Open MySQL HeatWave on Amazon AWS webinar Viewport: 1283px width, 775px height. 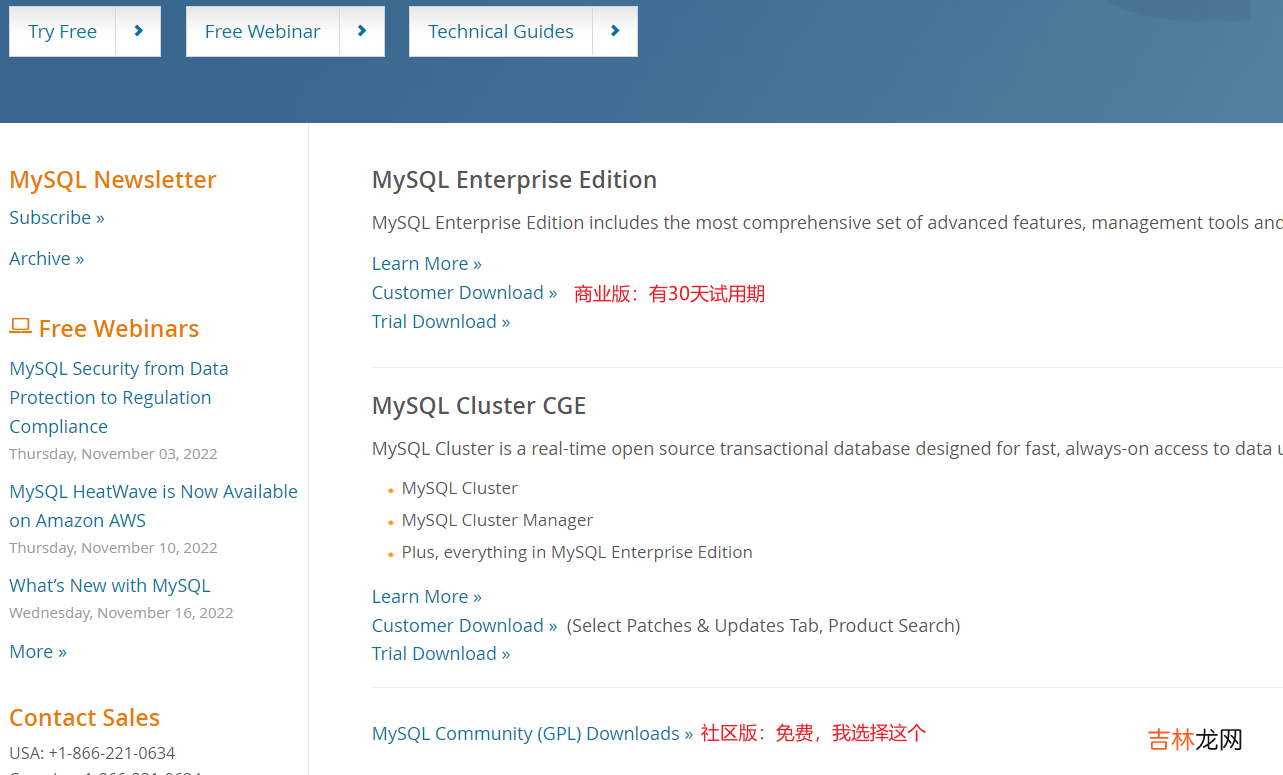point(153,505)
